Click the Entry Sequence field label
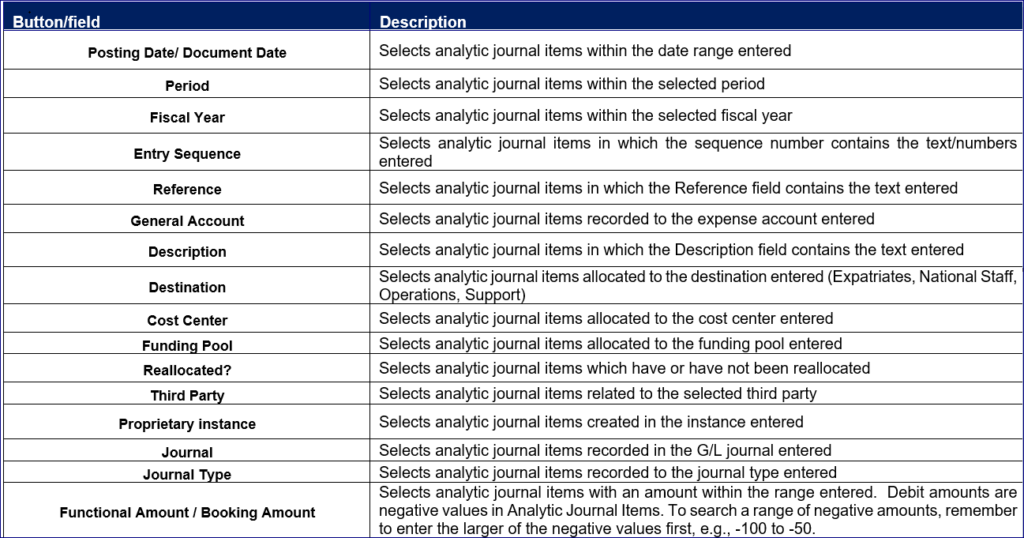Viewport: 1024px width, 538px height. 187,154
